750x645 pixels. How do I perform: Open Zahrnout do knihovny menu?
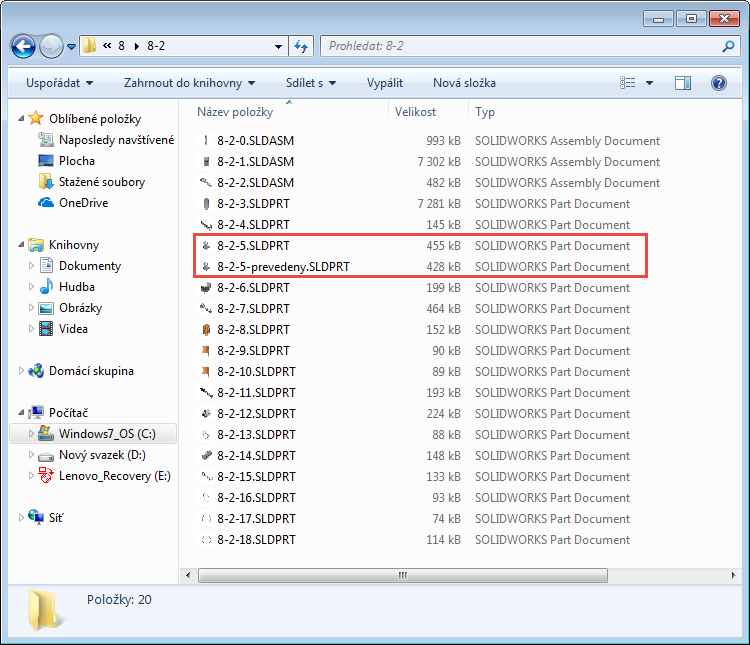189,83
